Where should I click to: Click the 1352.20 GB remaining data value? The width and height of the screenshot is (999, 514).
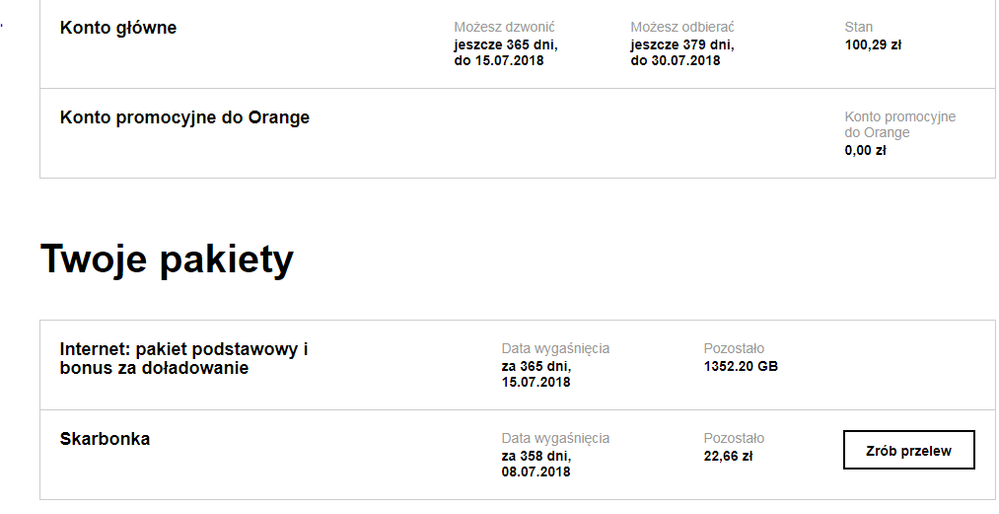(741, 366)
